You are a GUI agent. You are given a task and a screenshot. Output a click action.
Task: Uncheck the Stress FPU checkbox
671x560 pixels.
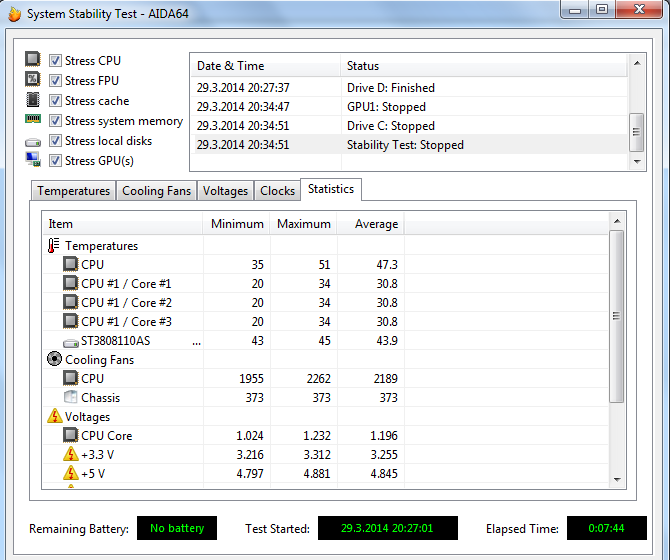coord(55,80)
